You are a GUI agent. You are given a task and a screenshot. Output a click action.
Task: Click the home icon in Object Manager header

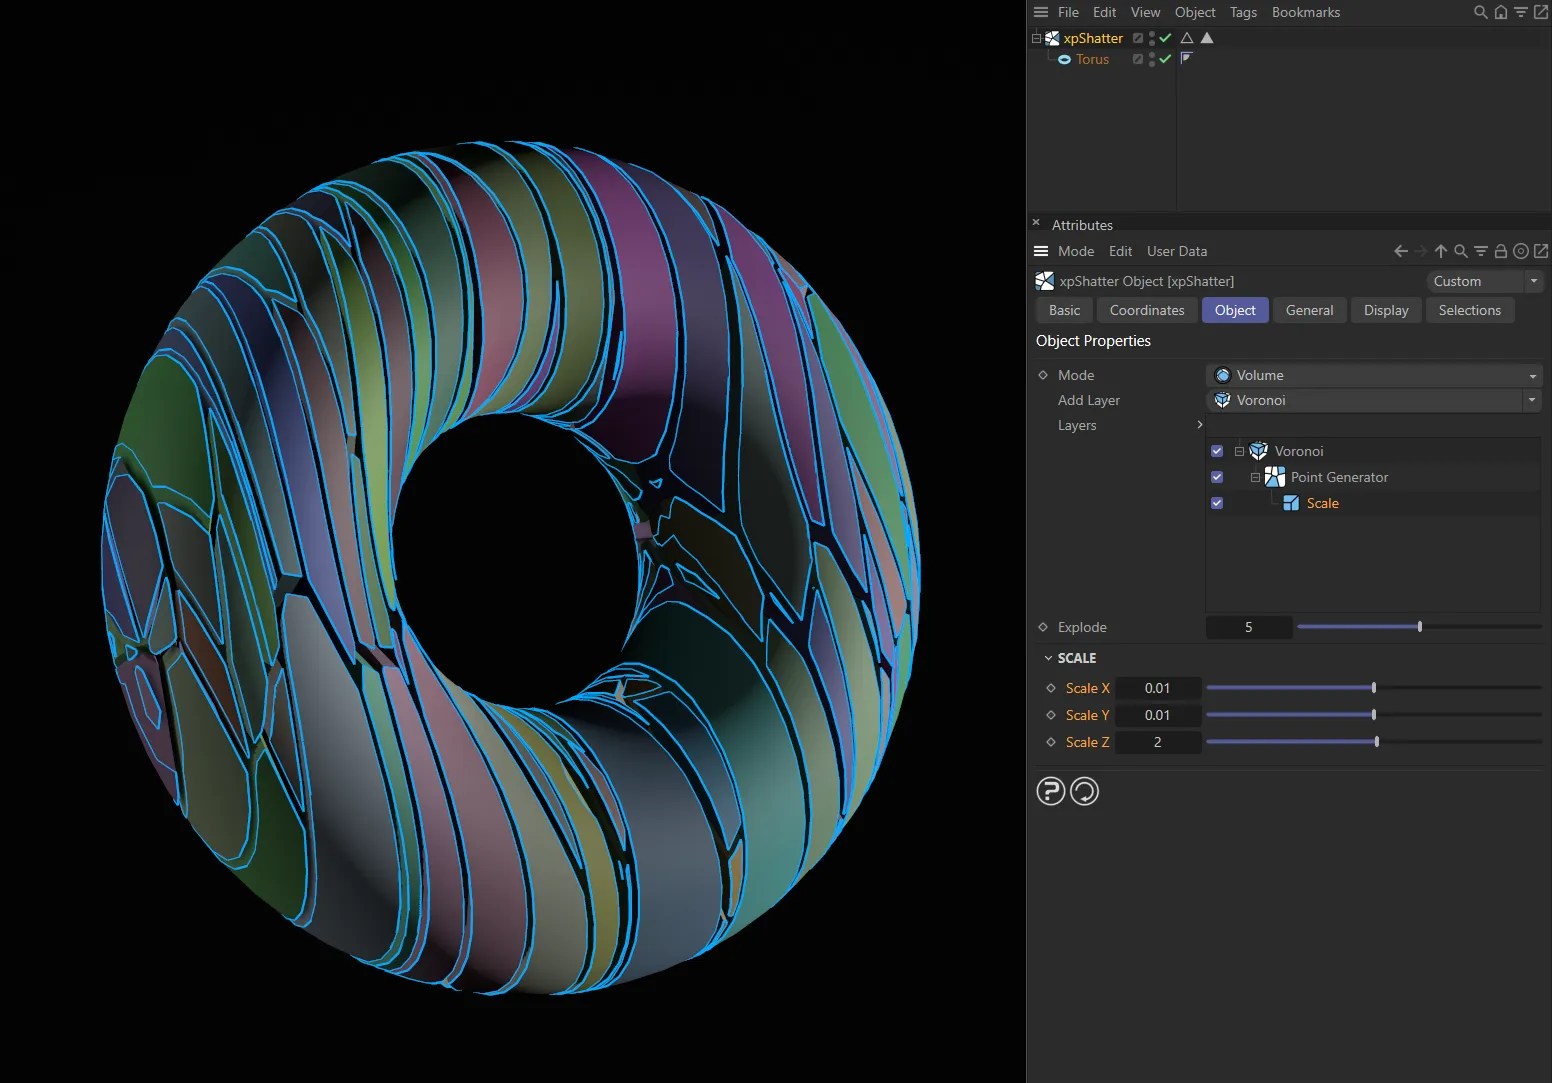pos(1500,12)
